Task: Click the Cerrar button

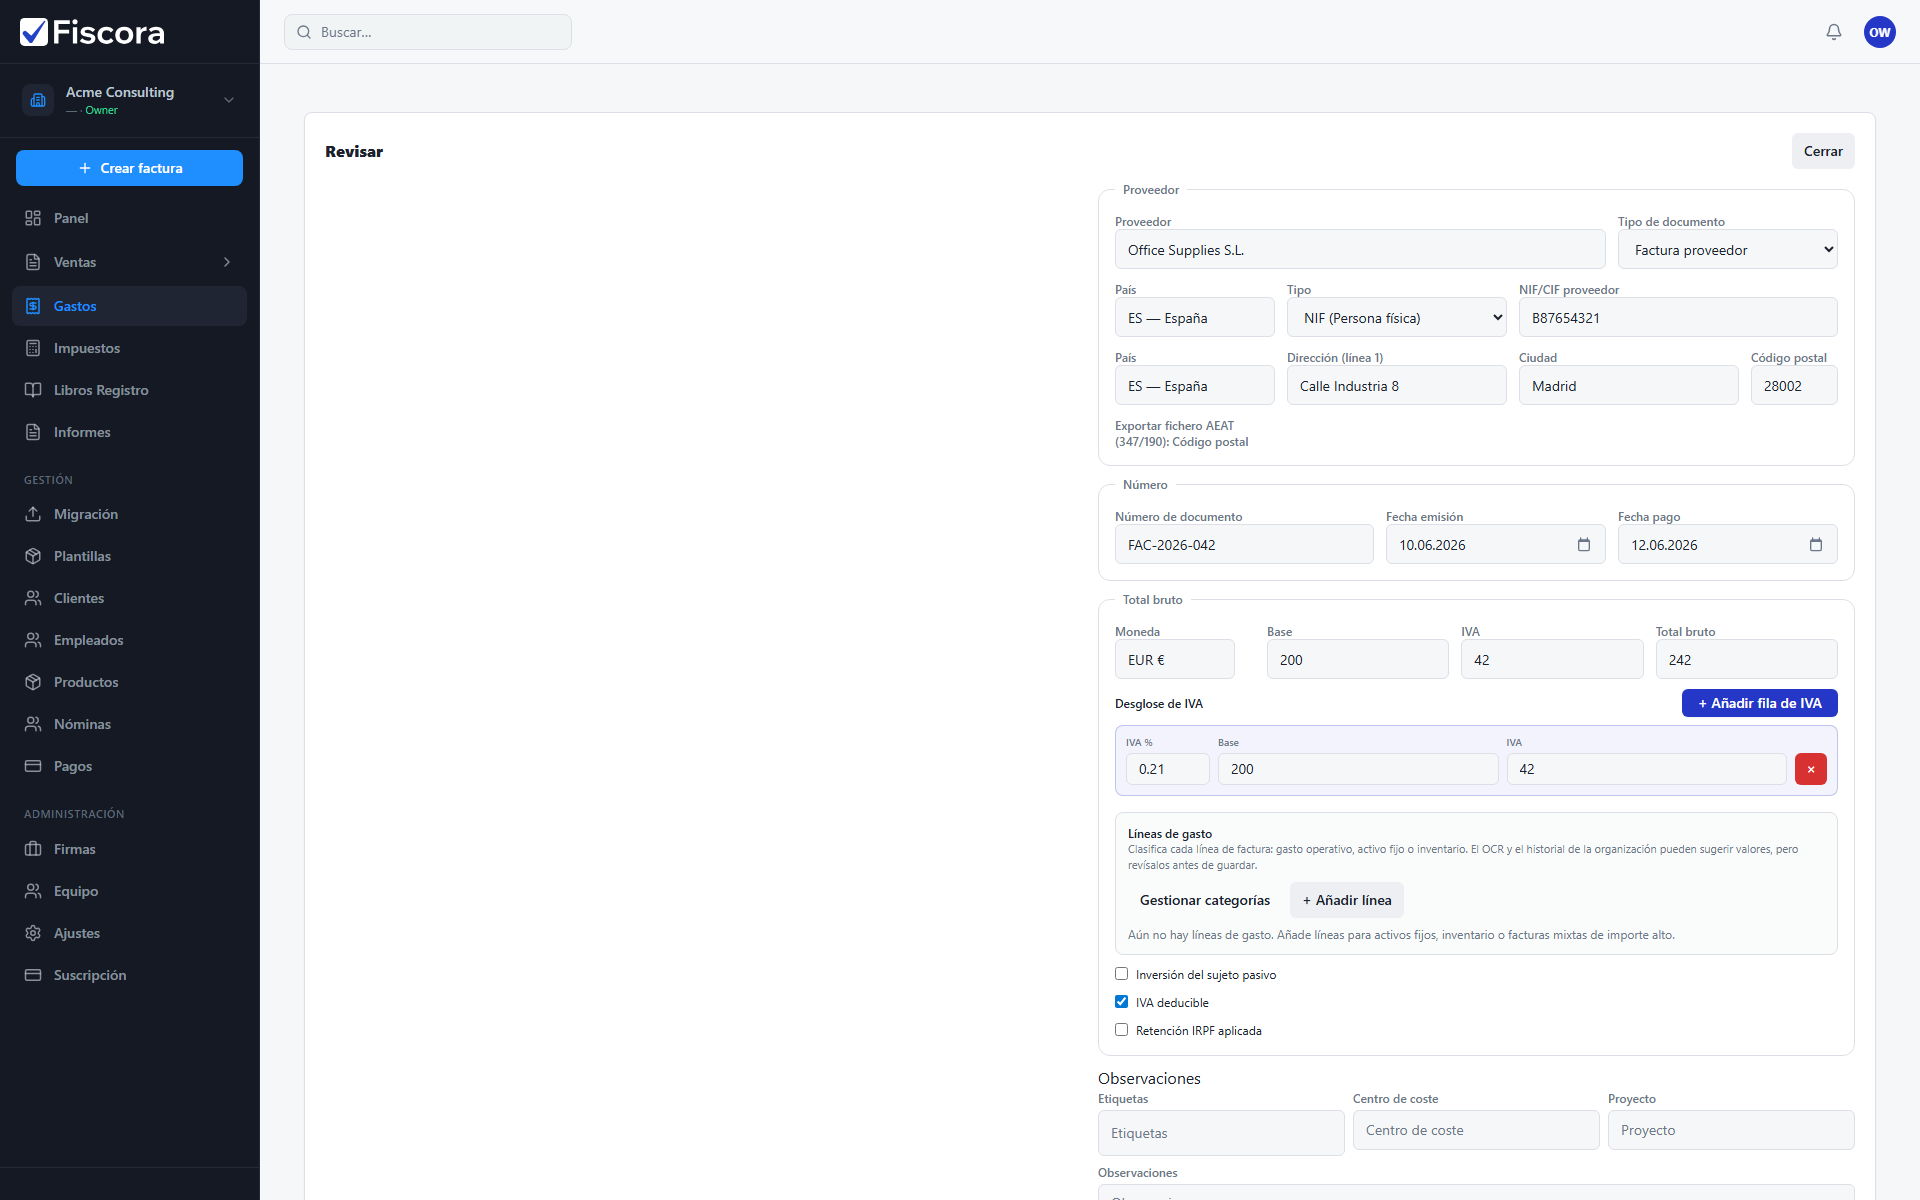Action: pos(1822,151)
